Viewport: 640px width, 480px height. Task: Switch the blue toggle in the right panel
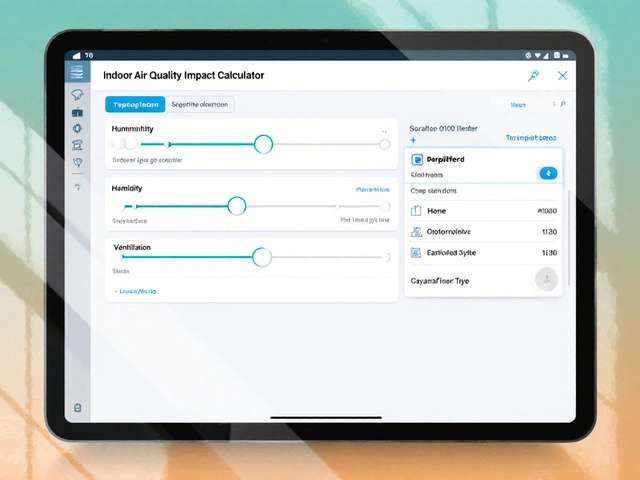(x=547, y=173)
